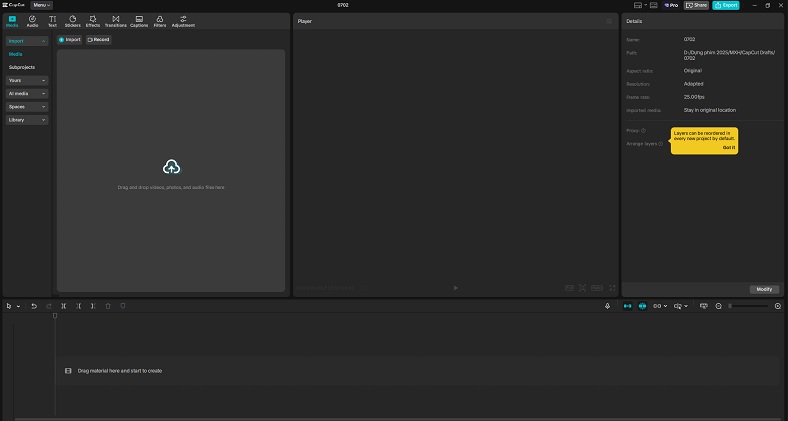The image size is (788, 421).
Task: Toggle main track magnet in timeline
Action: (x=628, y=306)
